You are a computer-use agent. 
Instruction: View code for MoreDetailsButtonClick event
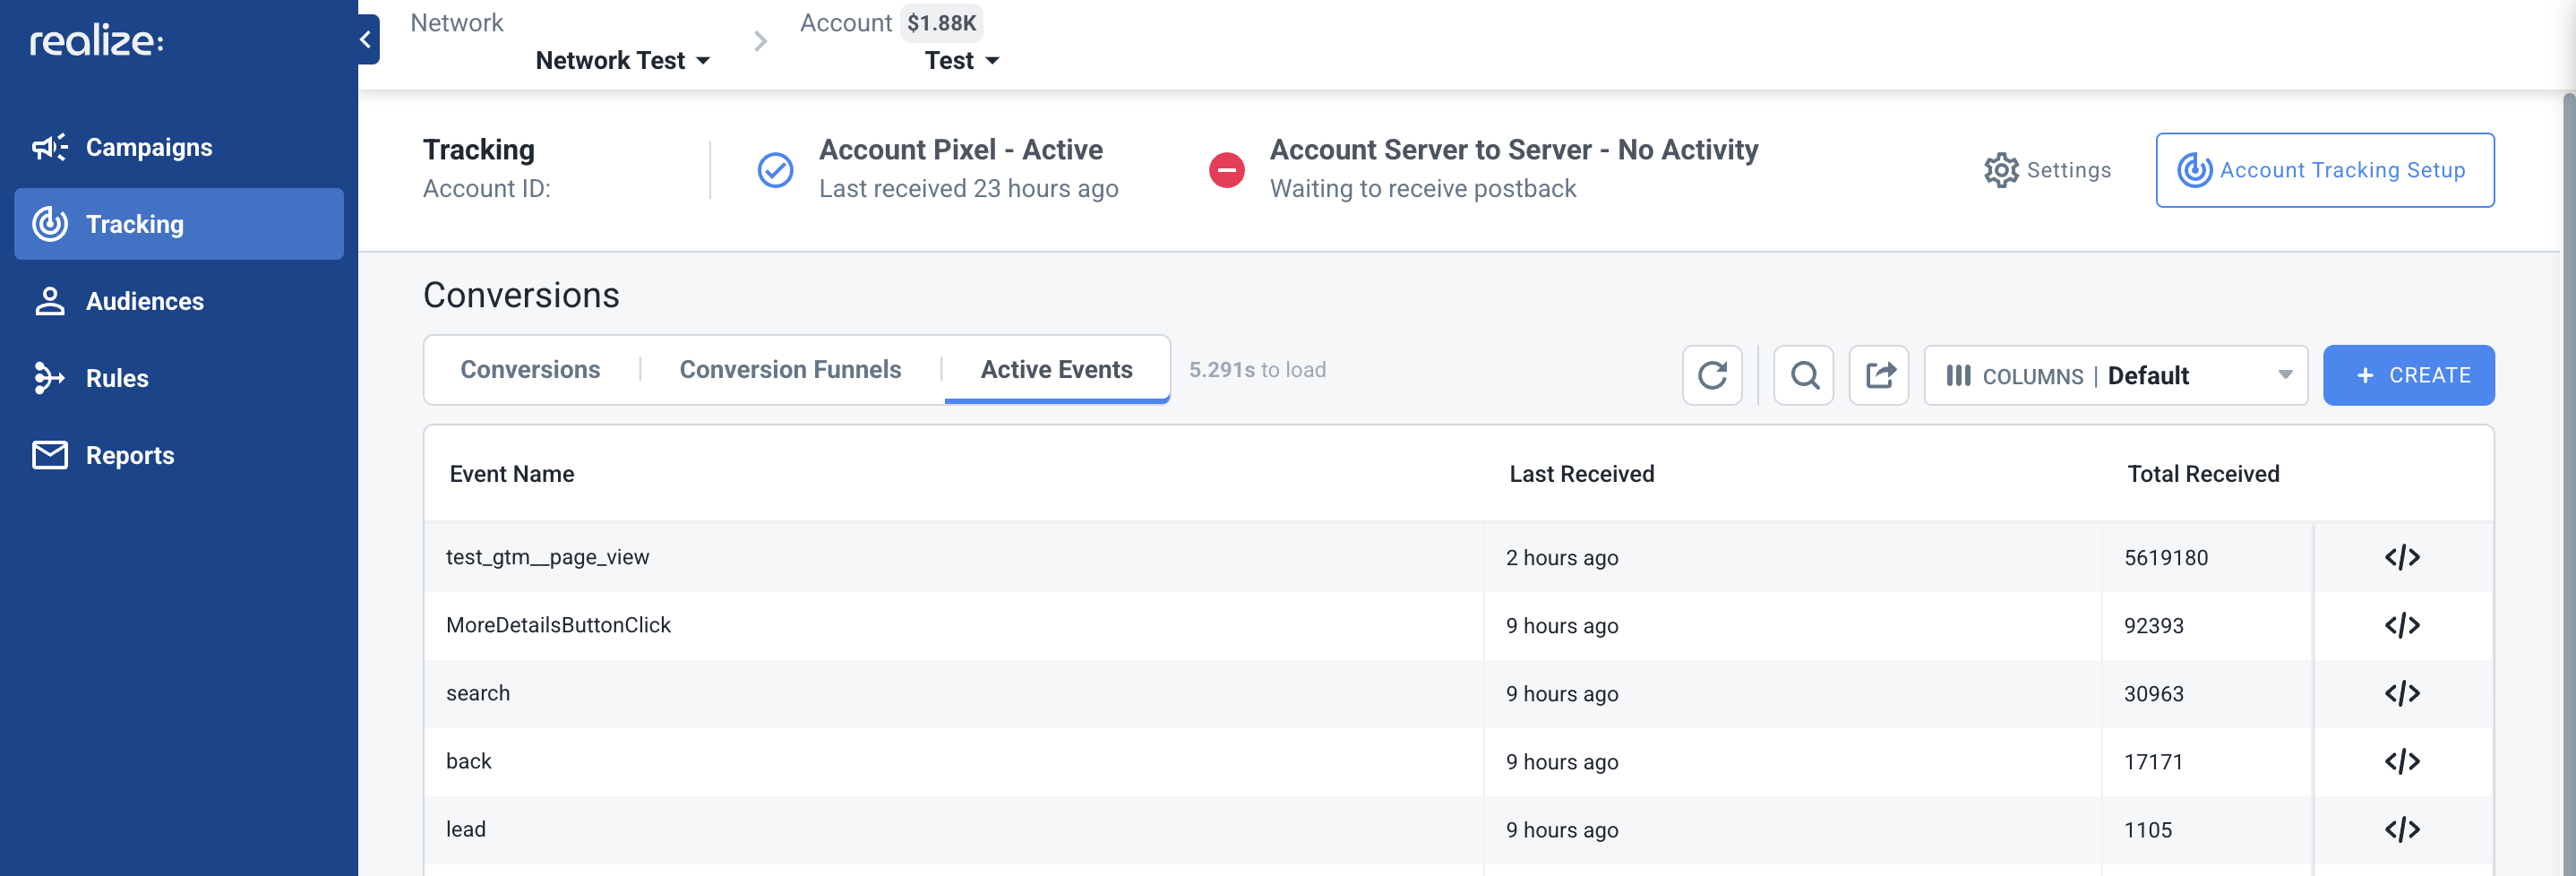[2402, 625]
